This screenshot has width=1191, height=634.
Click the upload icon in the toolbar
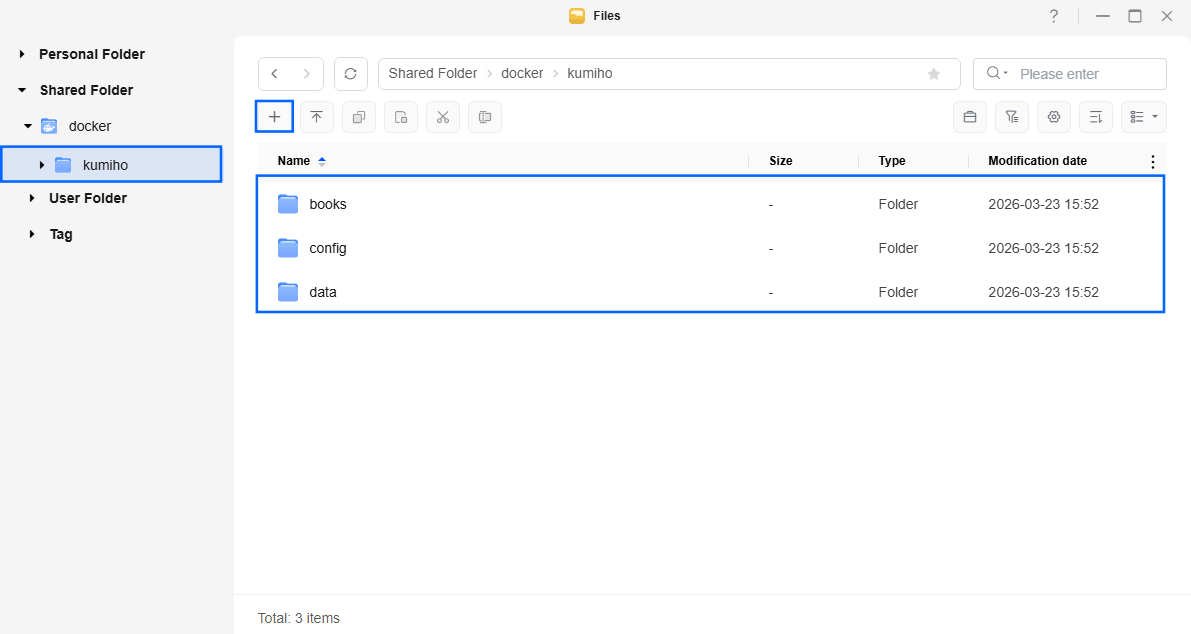click(316, 117)
